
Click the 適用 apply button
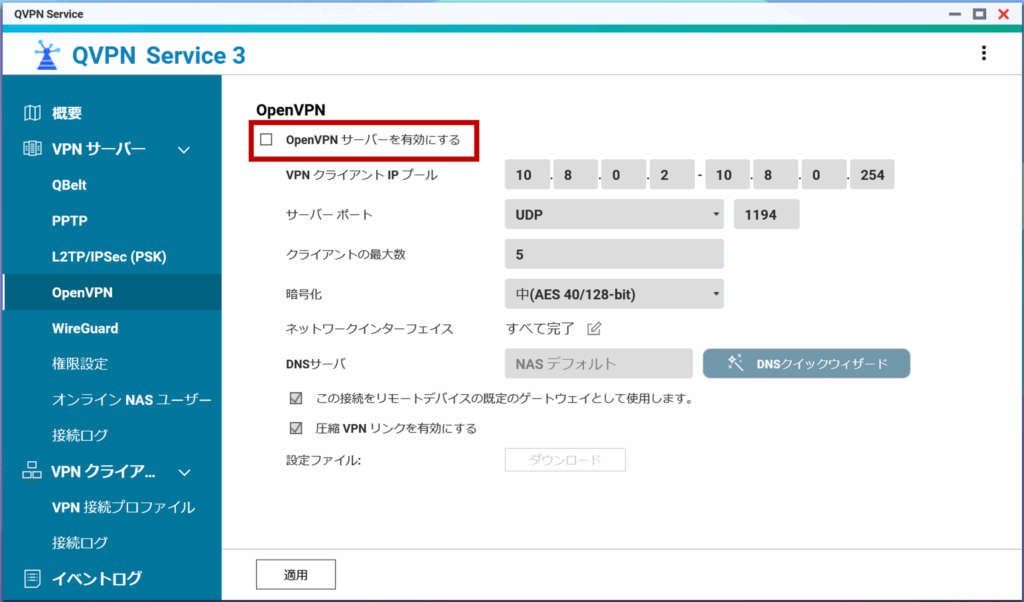click(x=295, y=575)
